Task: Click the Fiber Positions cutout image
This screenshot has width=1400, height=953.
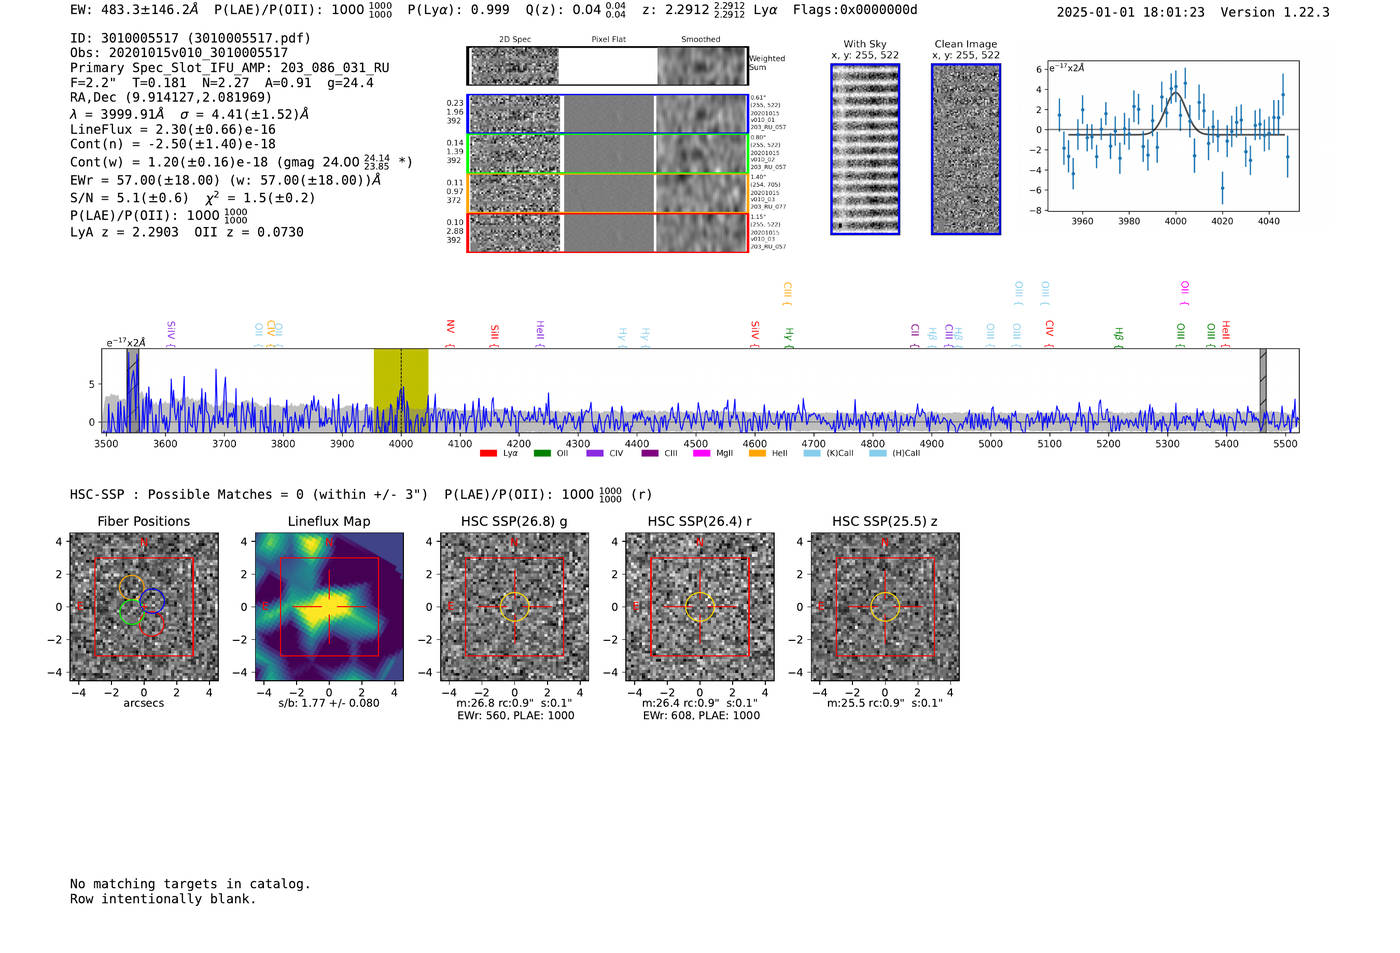Action: click(144, 607)
